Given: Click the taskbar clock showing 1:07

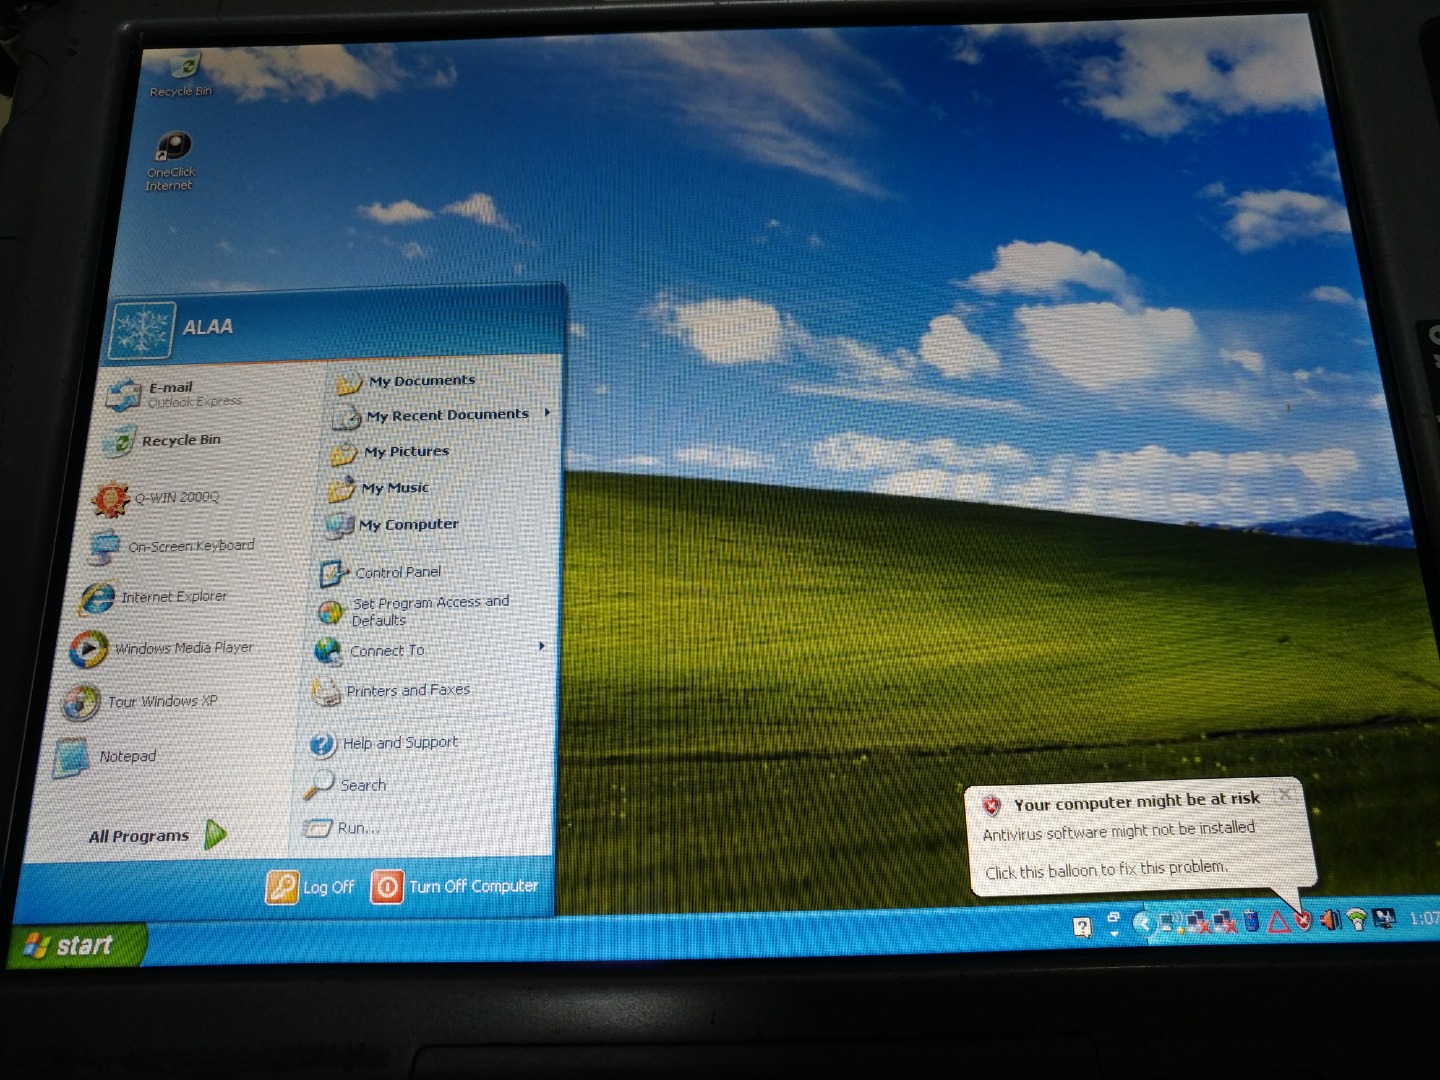Looking at the screenshot, I should tap(1424, 918).
